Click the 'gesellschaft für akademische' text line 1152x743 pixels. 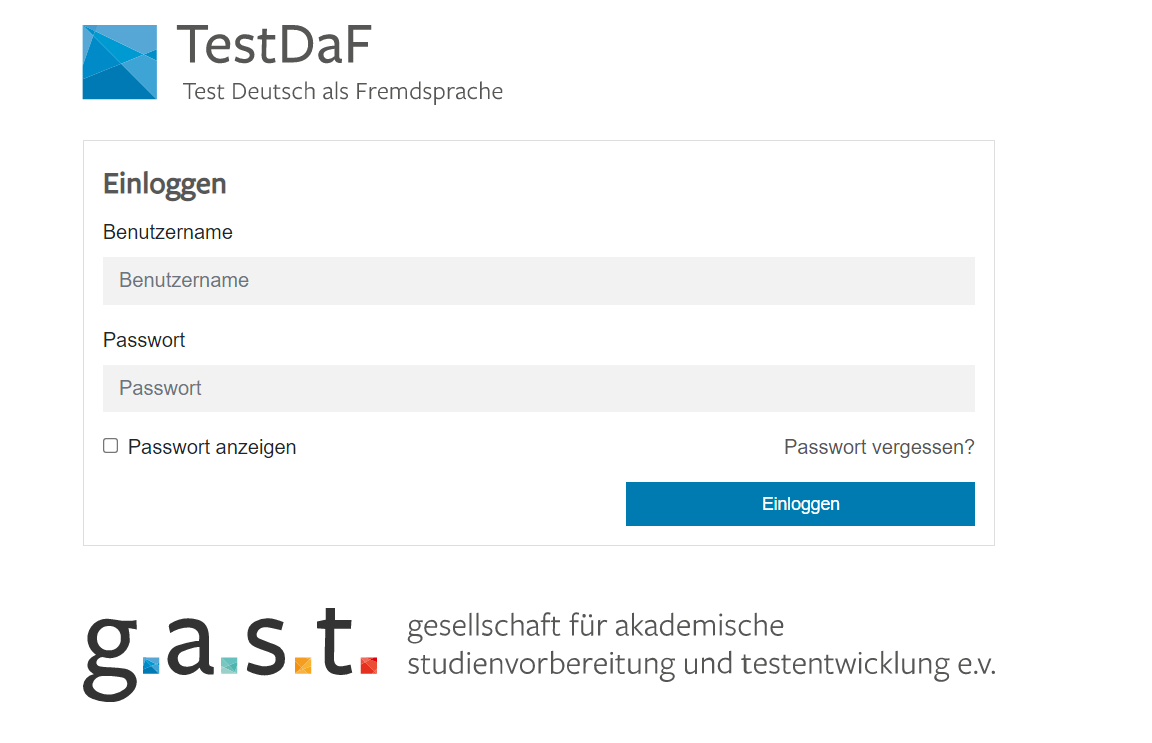coord(595,626)
